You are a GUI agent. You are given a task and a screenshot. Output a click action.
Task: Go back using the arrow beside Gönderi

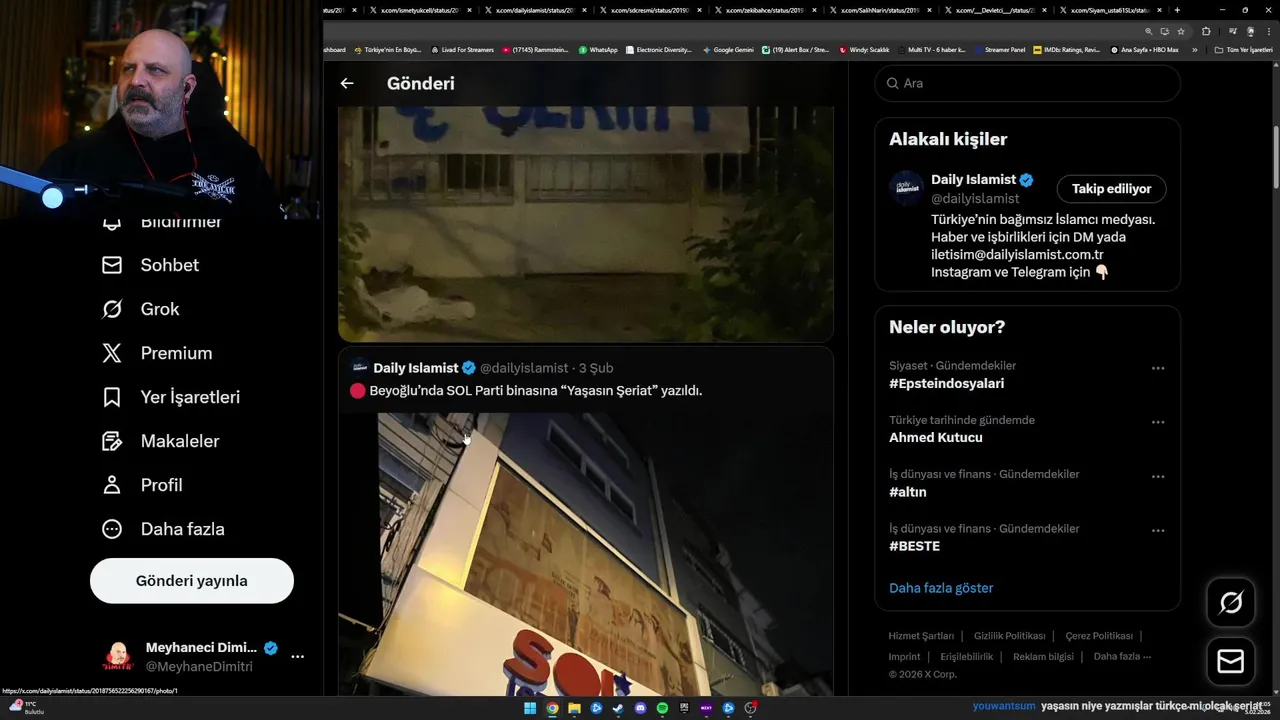coord(347,83)
